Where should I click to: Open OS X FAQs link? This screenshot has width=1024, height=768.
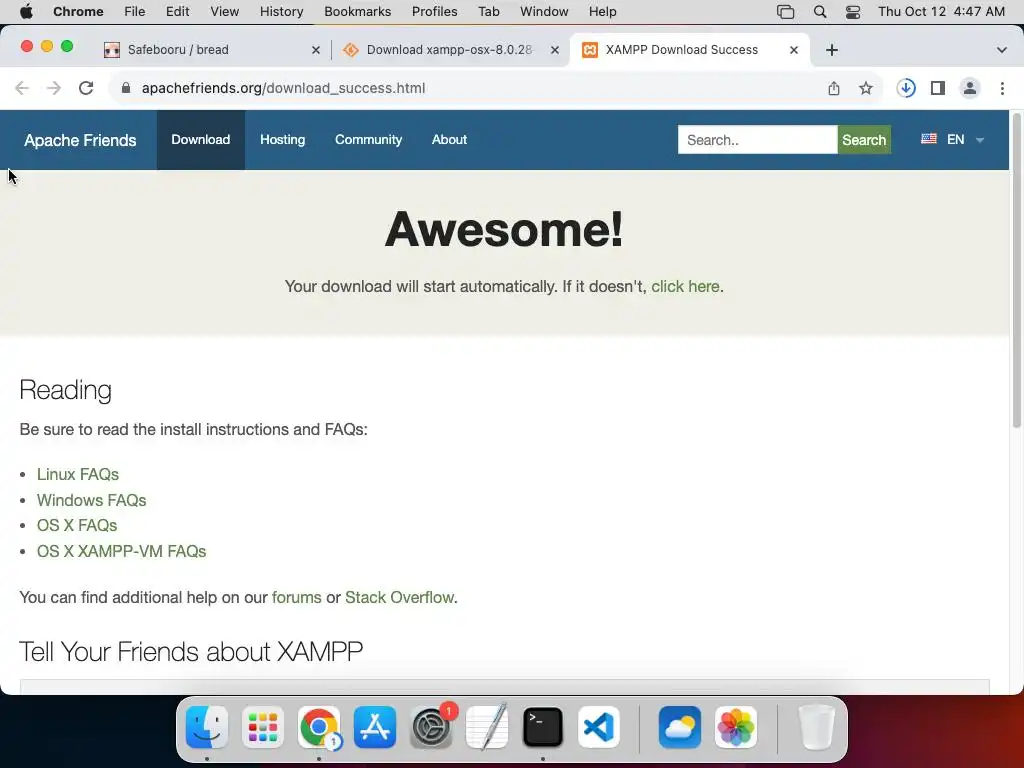(77, 525)
